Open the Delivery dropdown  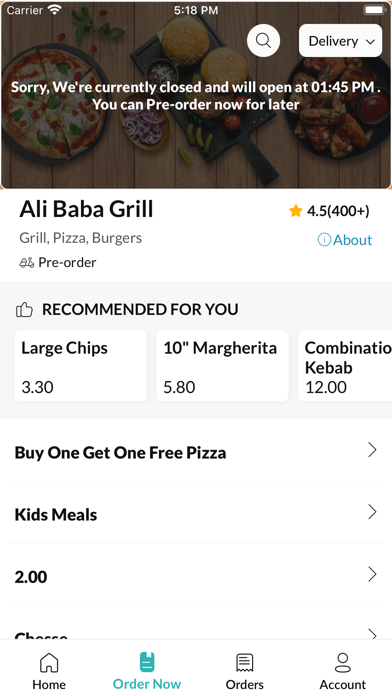click(x=341, y=41)
